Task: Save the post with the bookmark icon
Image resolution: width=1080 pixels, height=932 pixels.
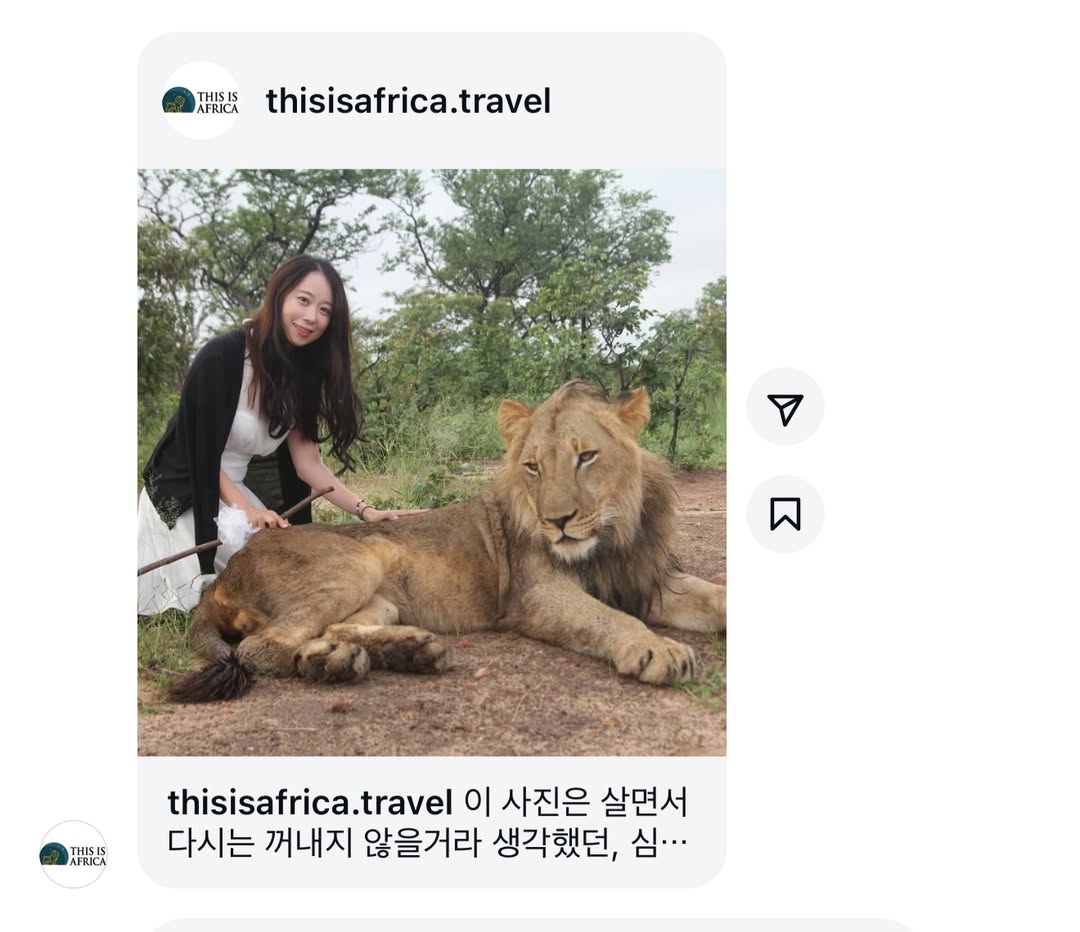Action: (785, 514)
